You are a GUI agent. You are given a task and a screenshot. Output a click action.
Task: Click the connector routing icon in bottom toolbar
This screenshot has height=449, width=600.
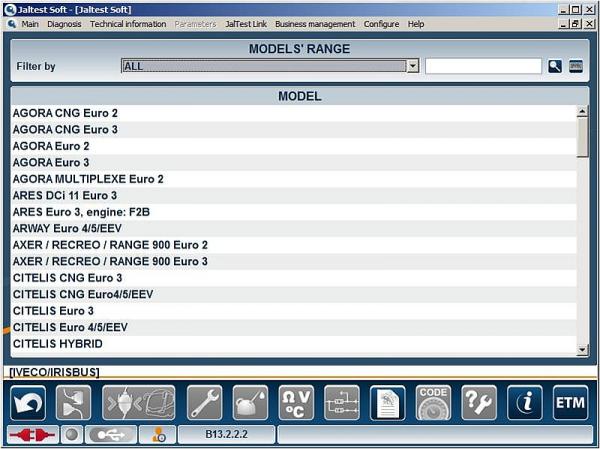(73, 403)
